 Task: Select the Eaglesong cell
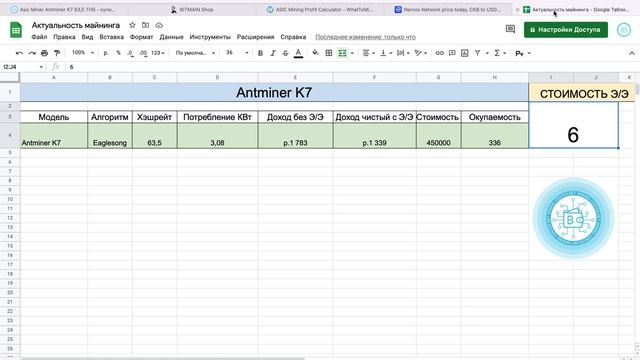click(x=109, y=136)
